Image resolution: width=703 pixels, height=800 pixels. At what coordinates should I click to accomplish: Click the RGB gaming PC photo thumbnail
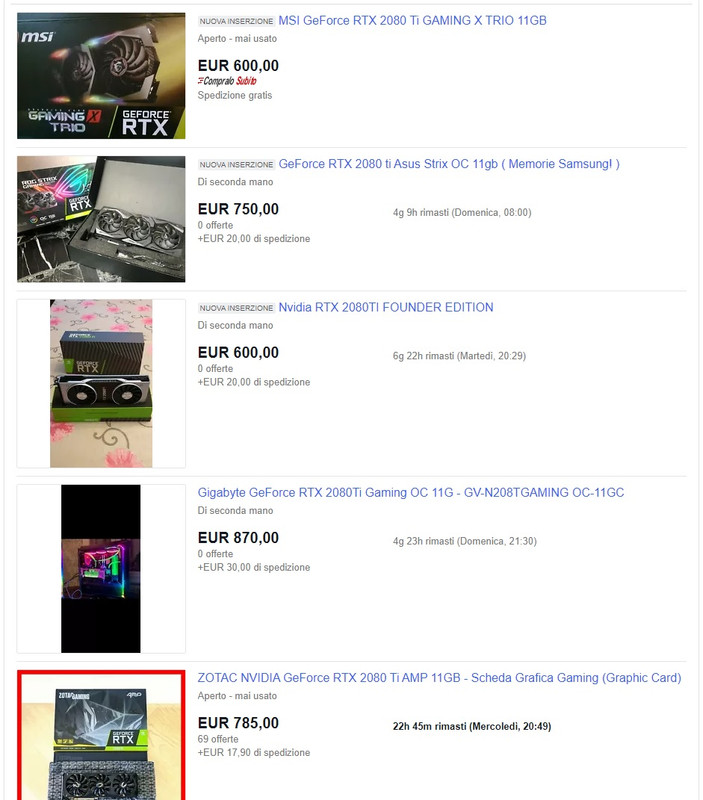coord(101,568)
